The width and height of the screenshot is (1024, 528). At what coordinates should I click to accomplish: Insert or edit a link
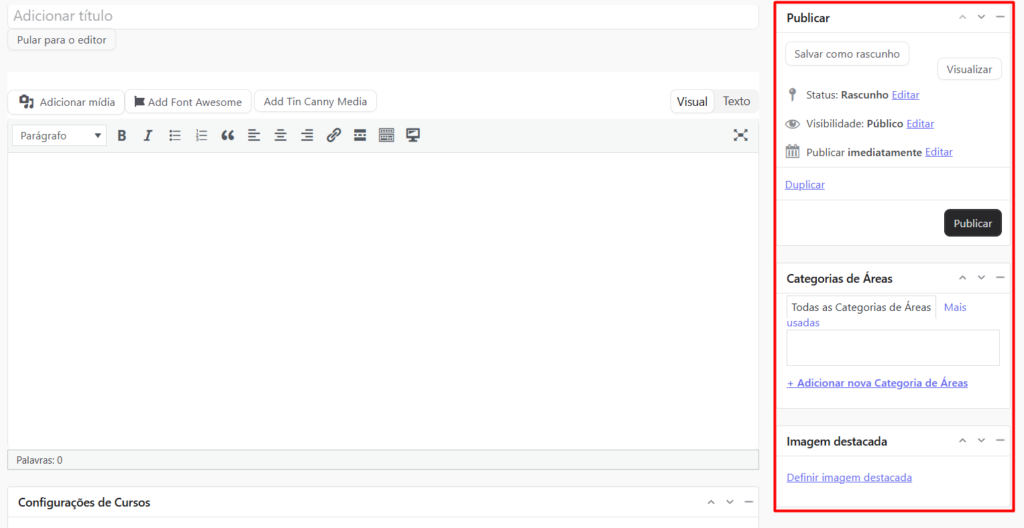pos(334,135)
